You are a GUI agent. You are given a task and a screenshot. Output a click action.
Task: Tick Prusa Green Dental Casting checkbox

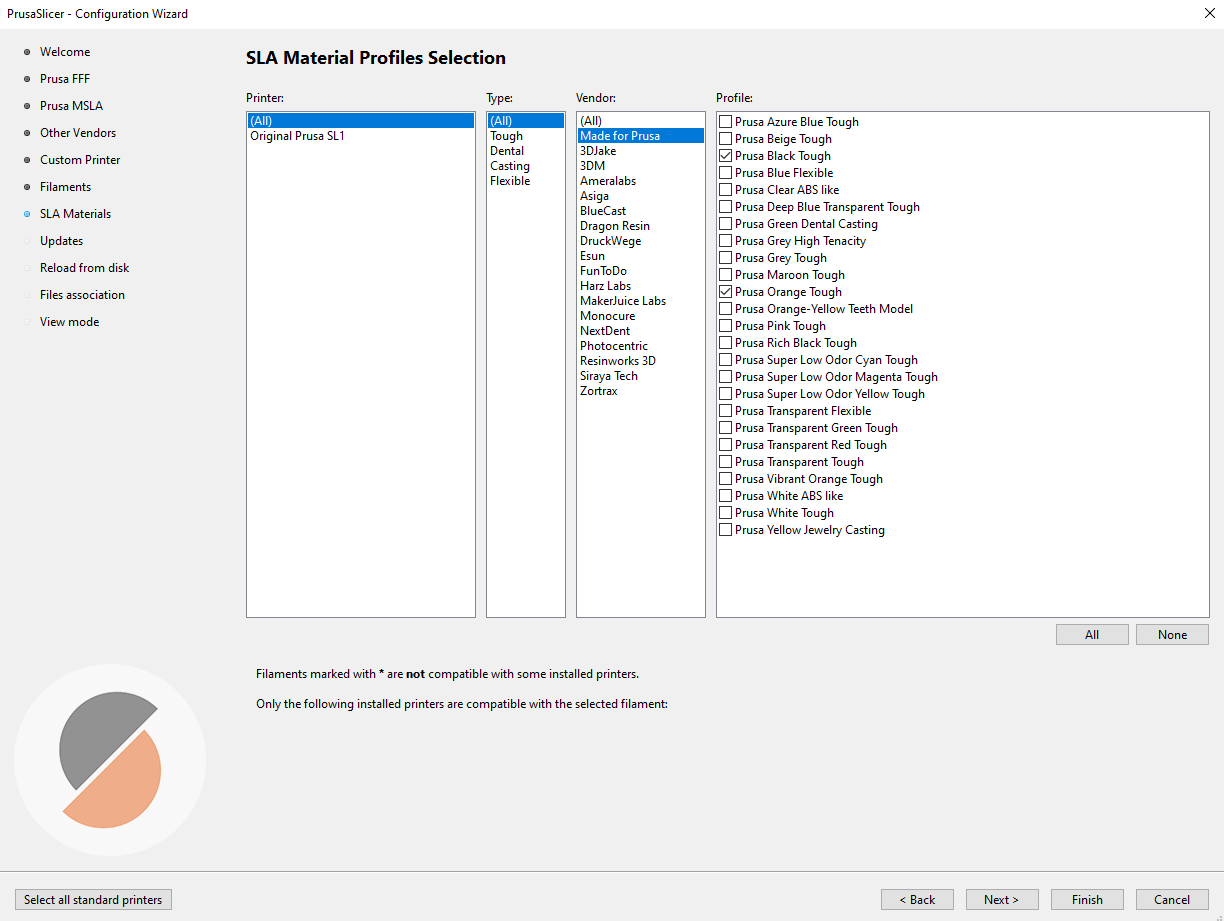tap(725, 224)
